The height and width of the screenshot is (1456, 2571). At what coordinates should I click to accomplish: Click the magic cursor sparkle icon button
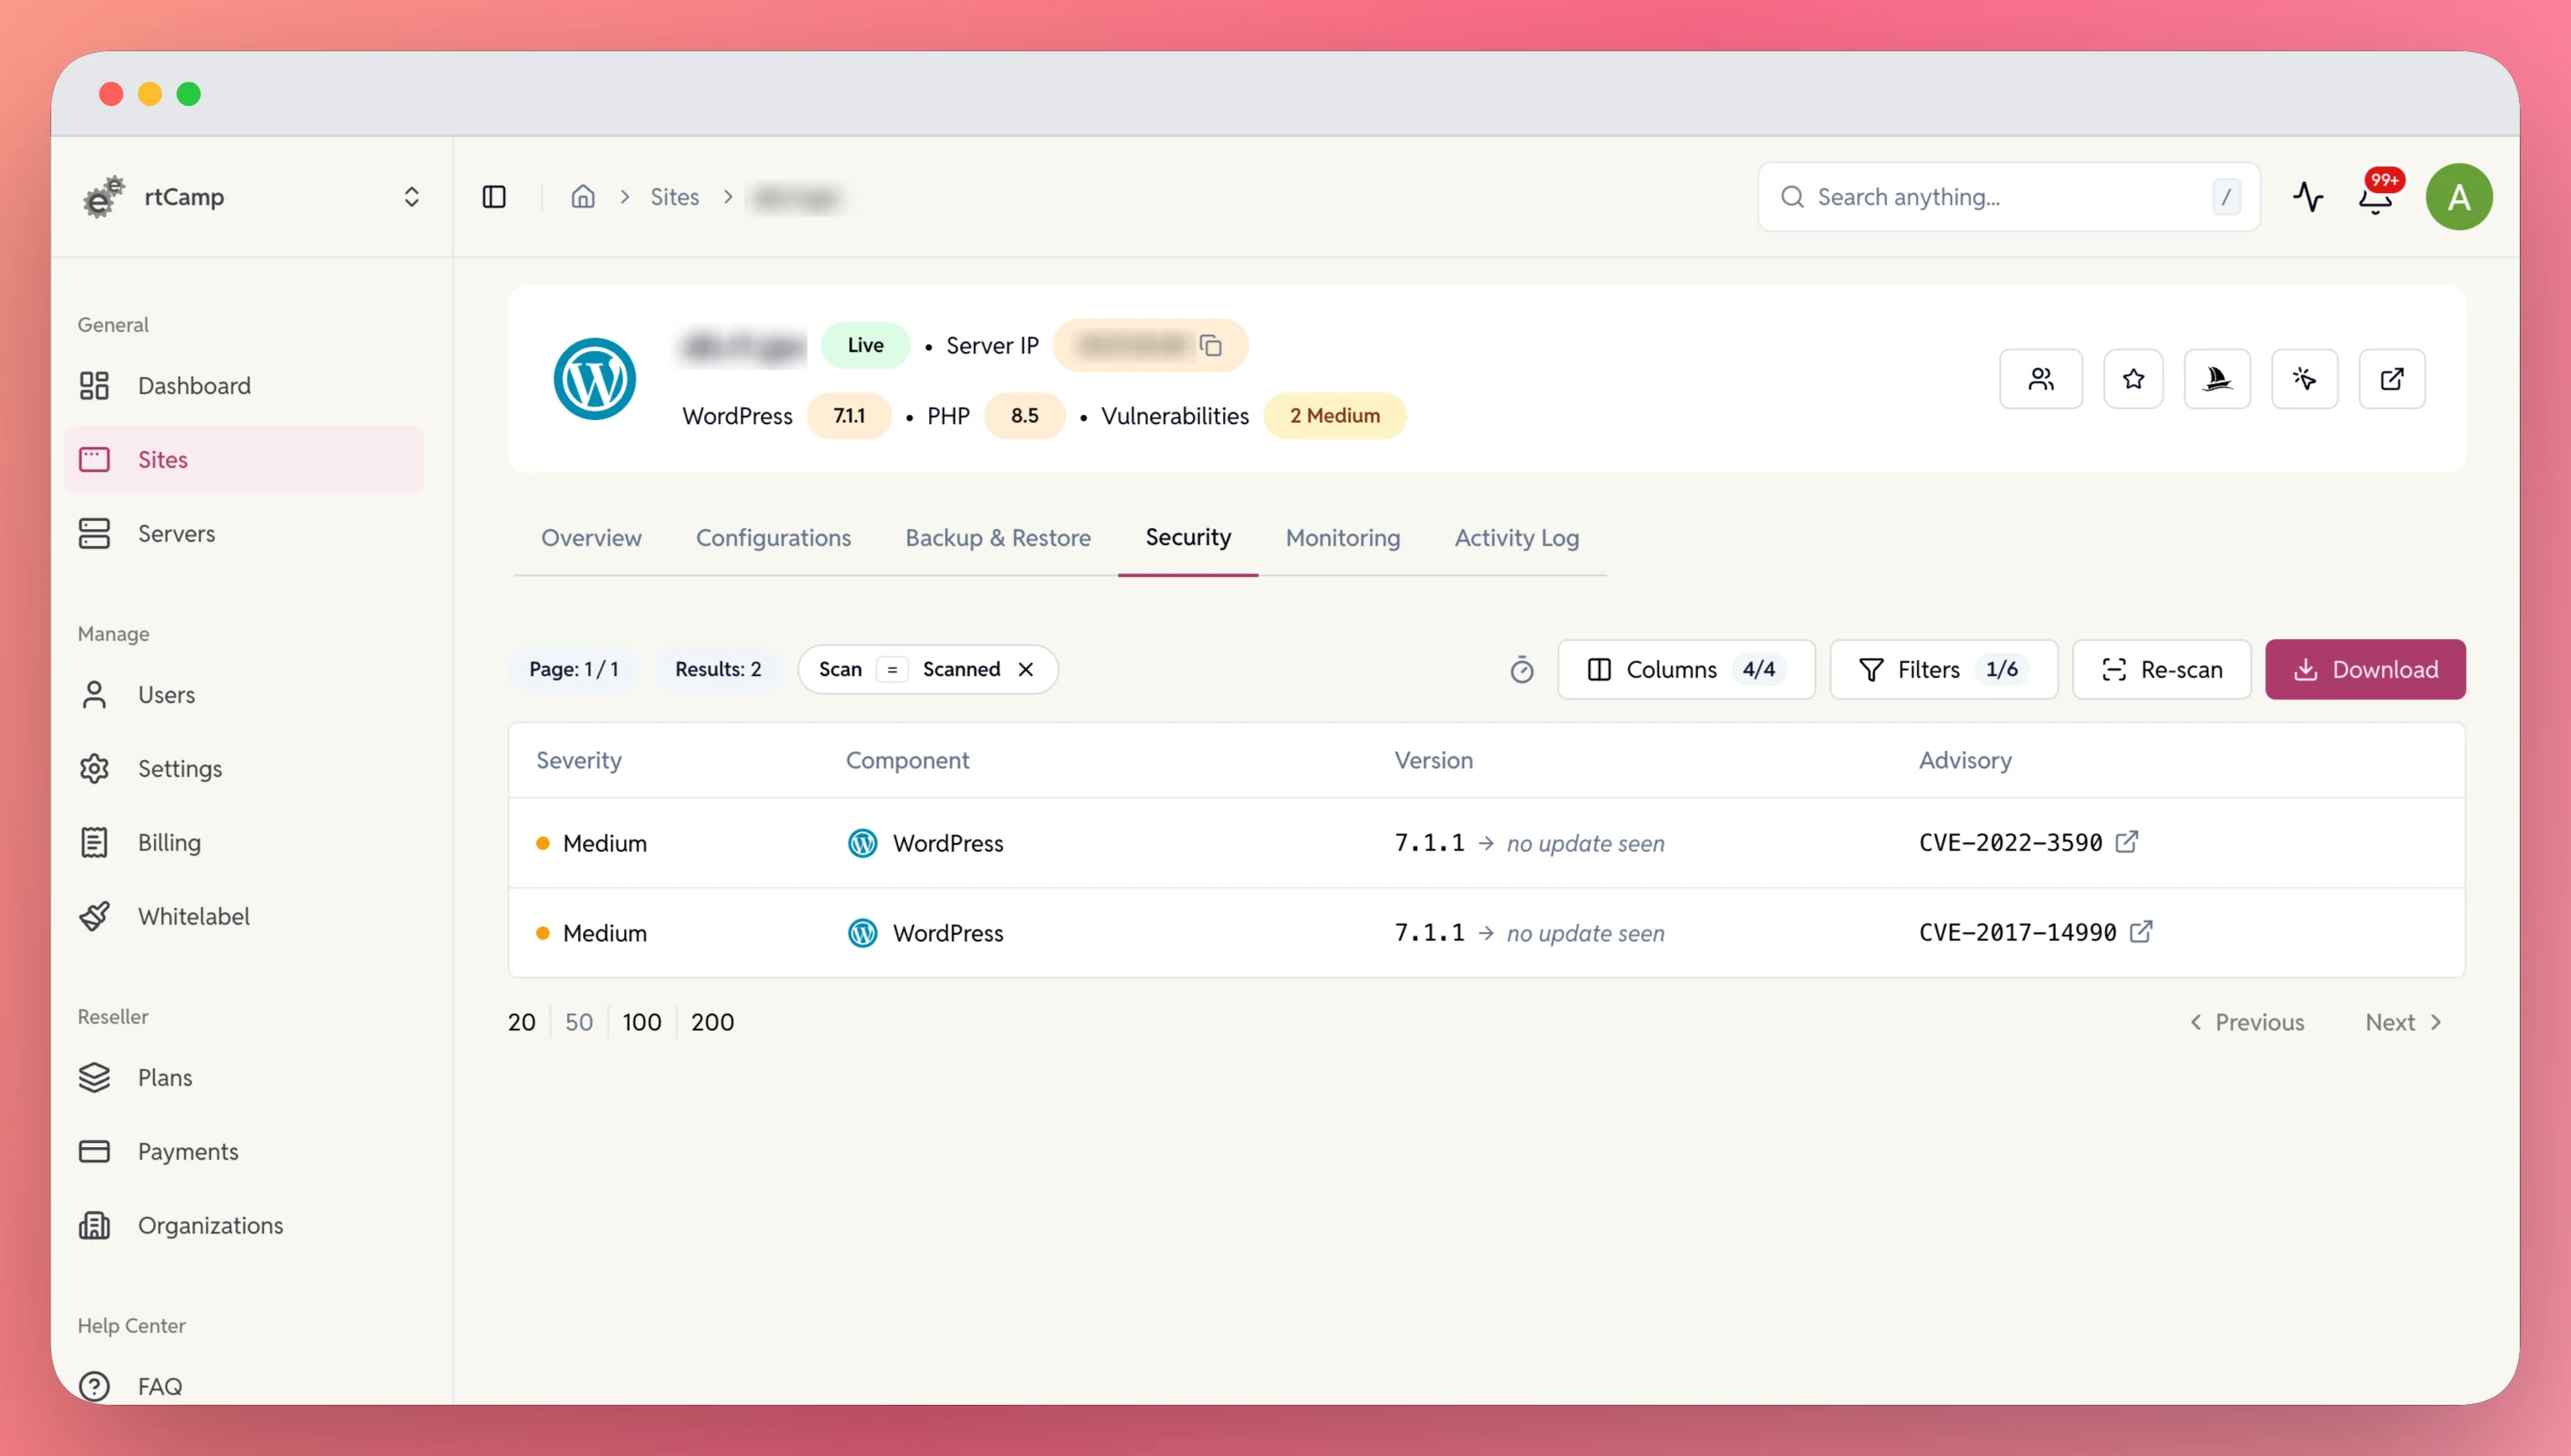pos(2305,379)
